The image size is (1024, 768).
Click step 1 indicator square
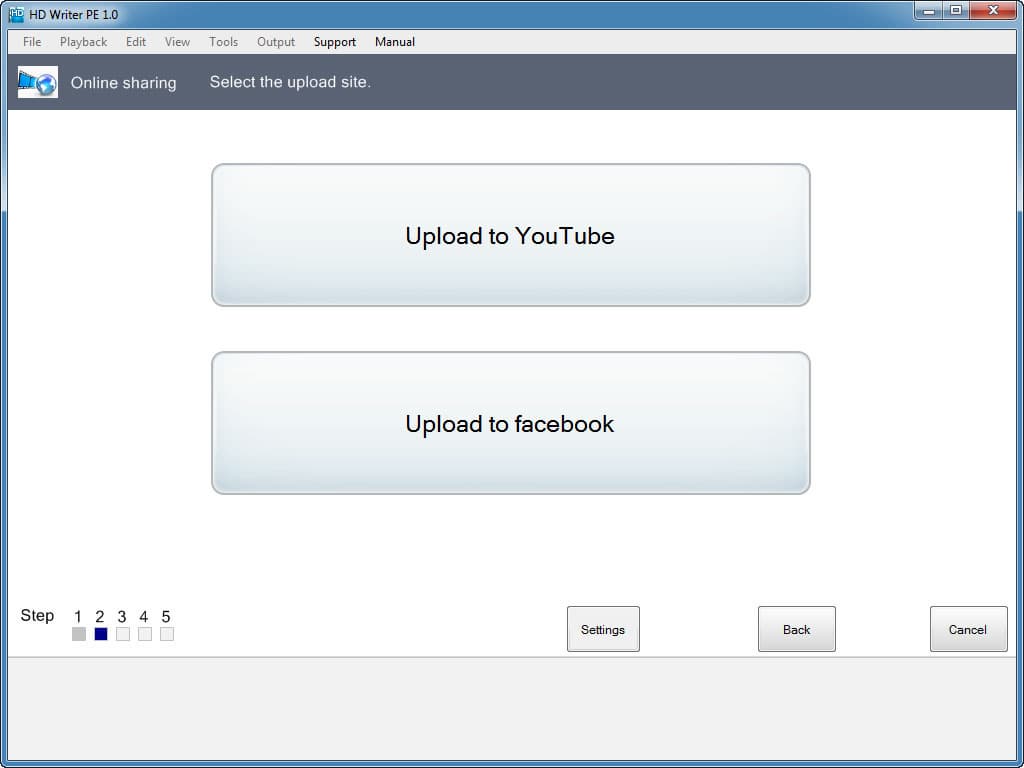(x=79, y=634)
